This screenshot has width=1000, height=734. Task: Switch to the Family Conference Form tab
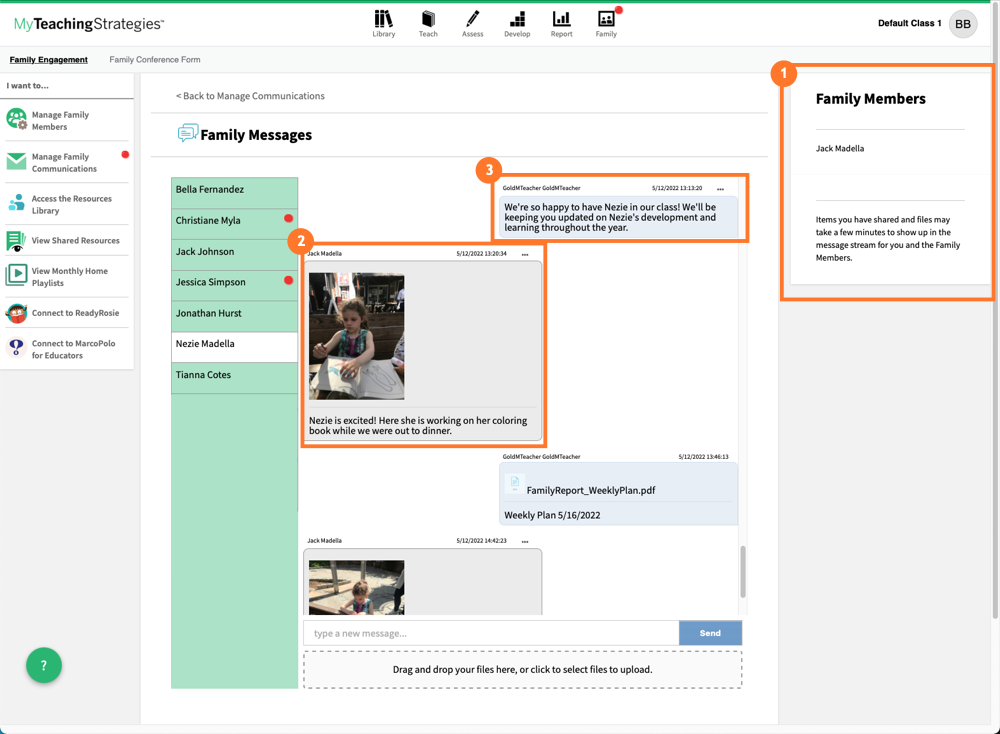154,59
